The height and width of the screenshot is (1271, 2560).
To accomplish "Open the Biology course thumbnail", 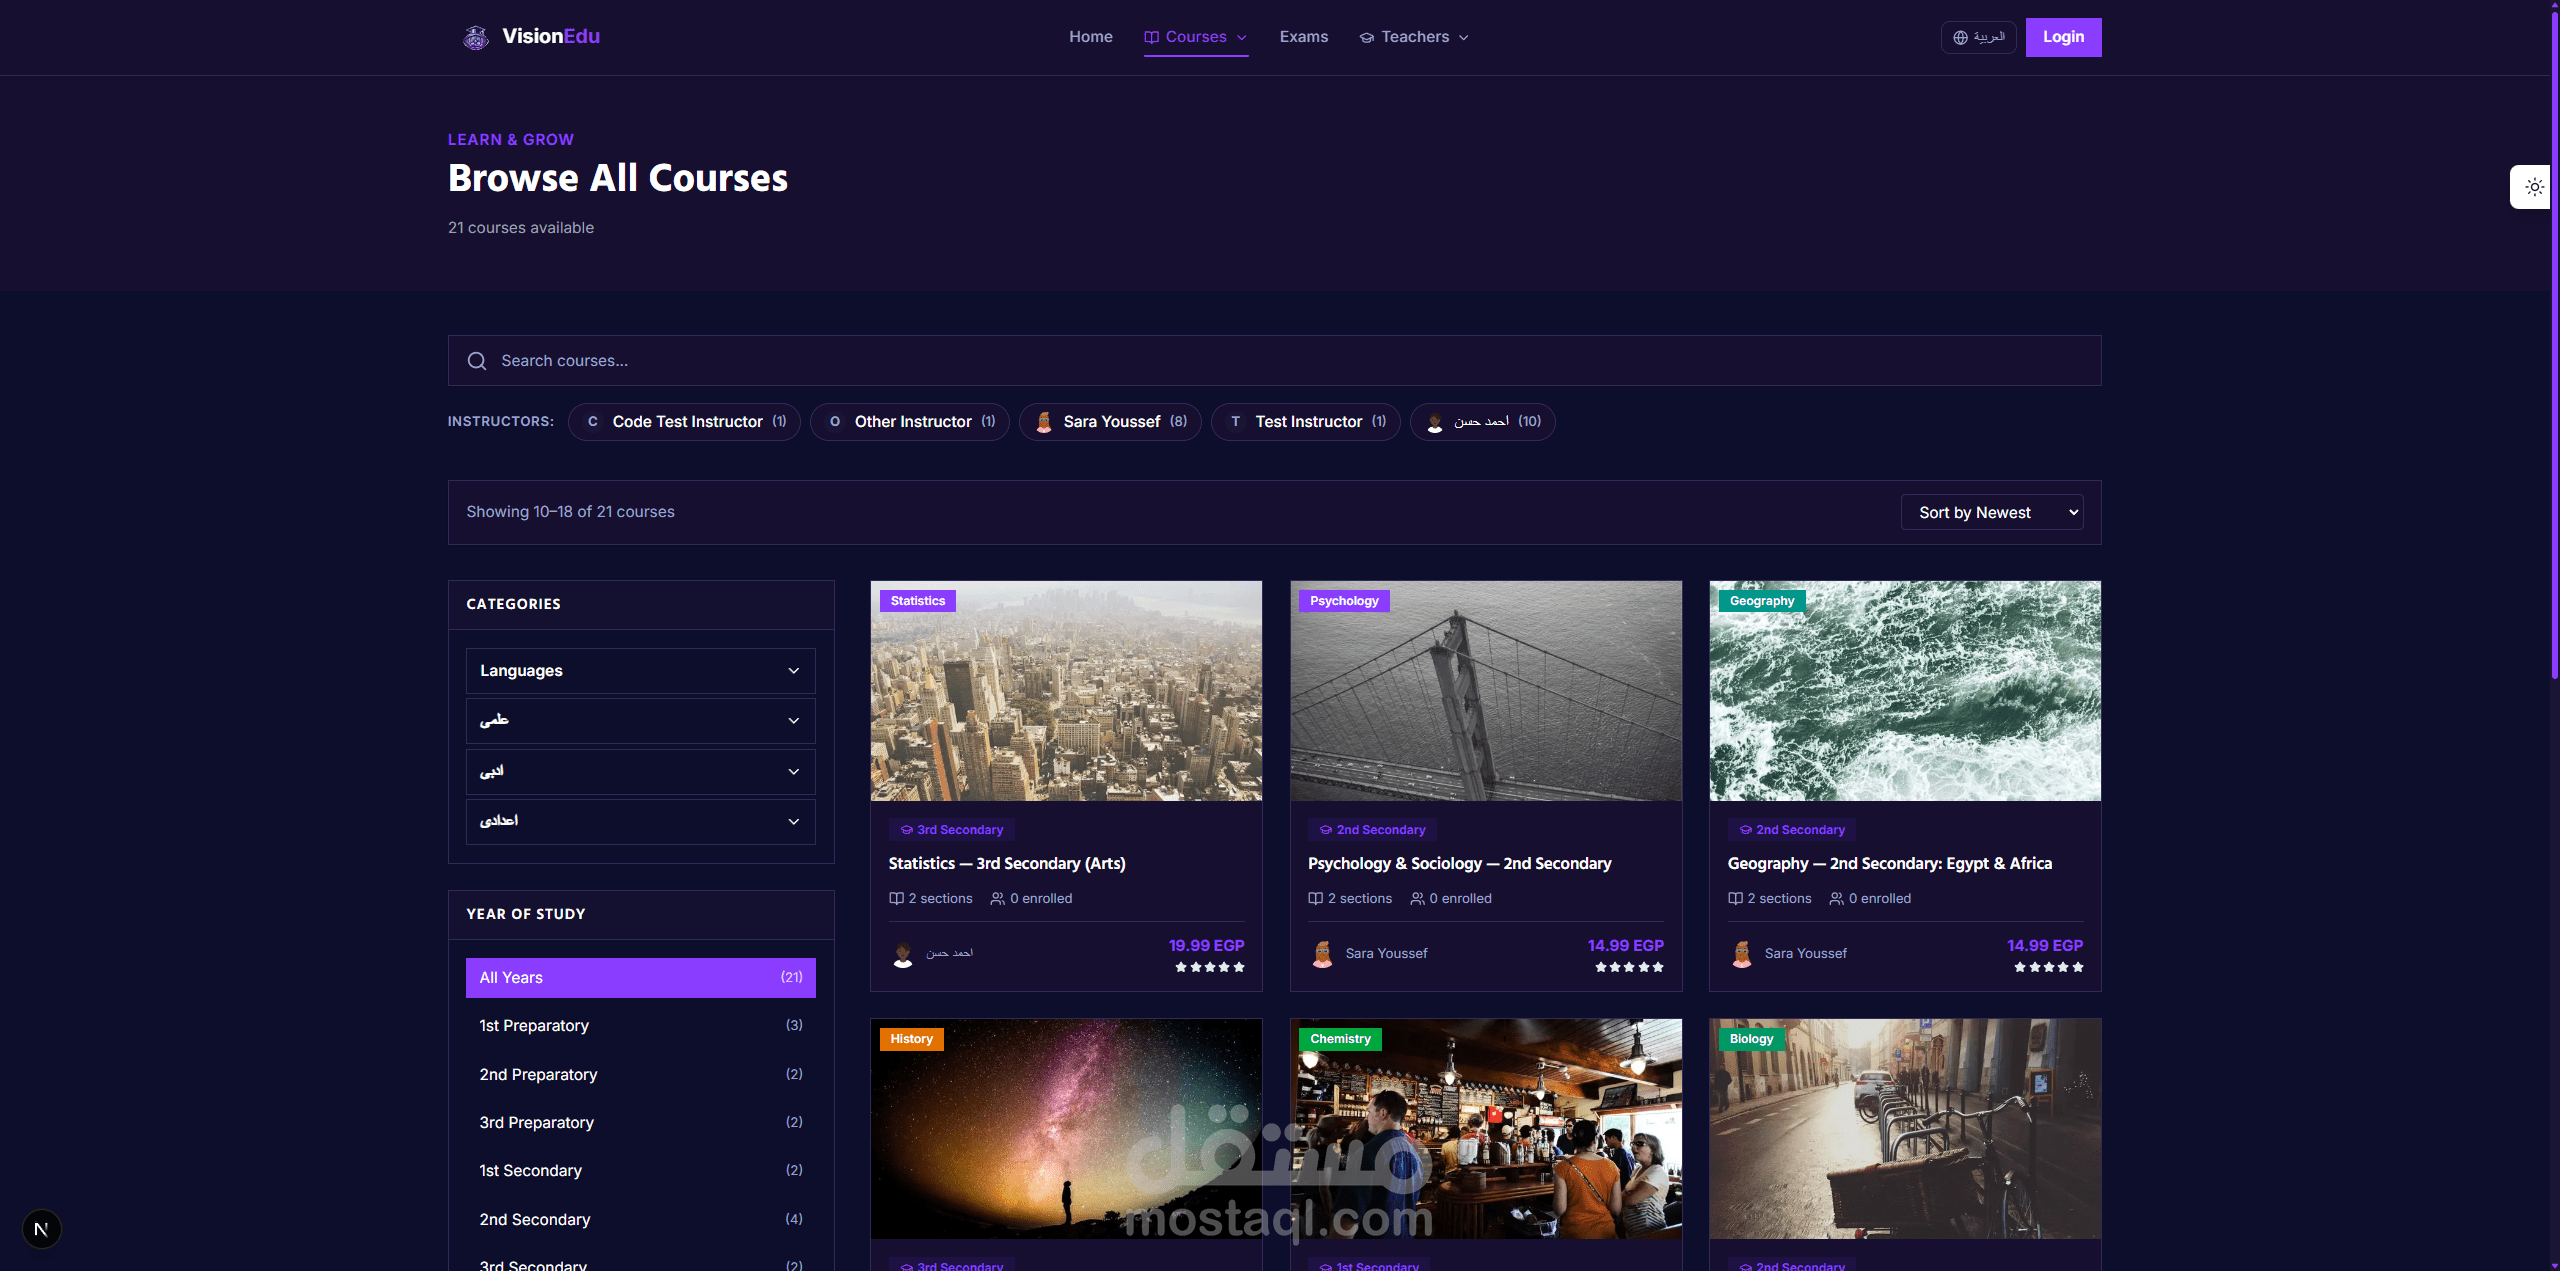I will 1905,1129.
